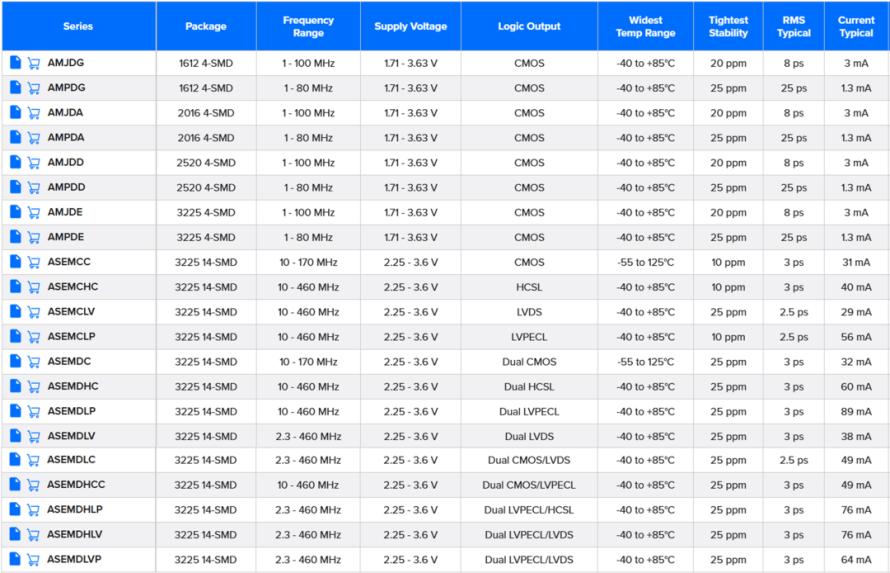Open the datasheet icon for ASEMDC
890x573 pixels.
(15, 361)
